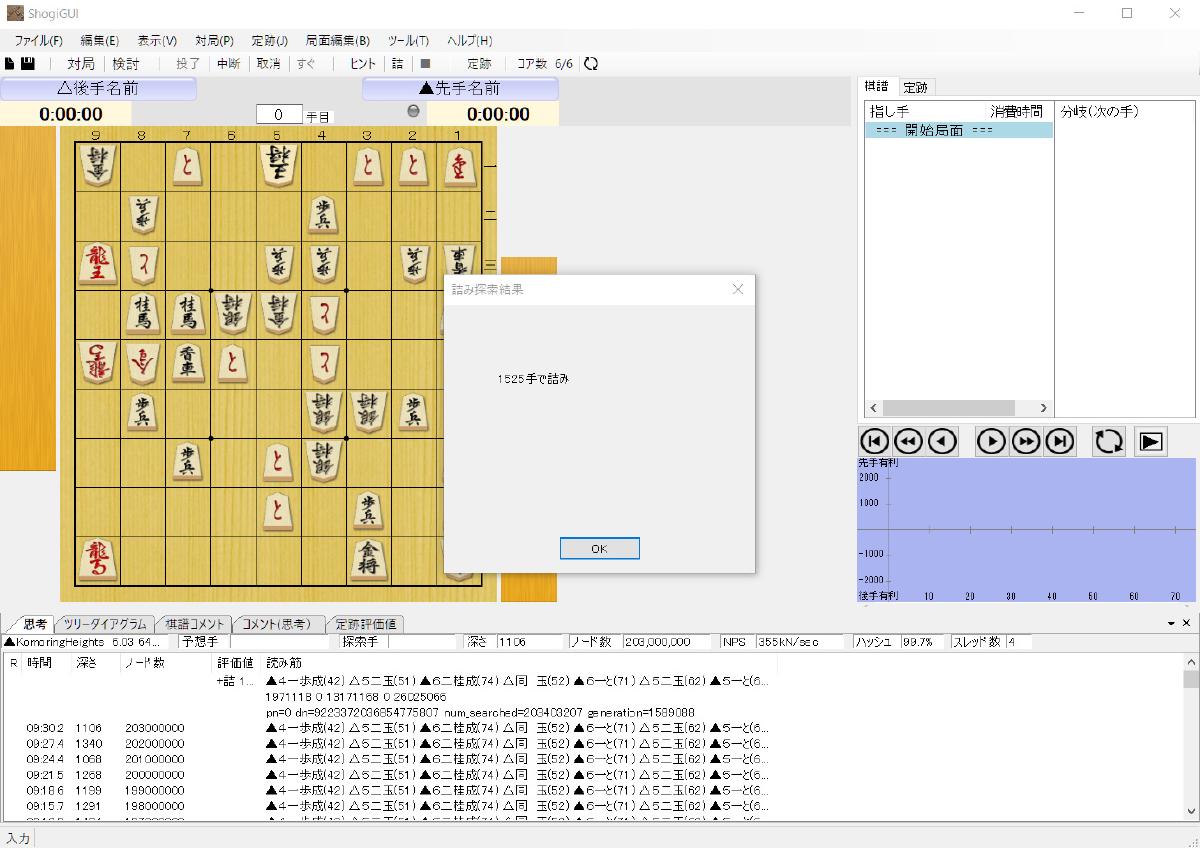Screen dimensions: 1200x848
Task: Start auto-replay with the boxed play icon
Action: tap(1151, 441)
